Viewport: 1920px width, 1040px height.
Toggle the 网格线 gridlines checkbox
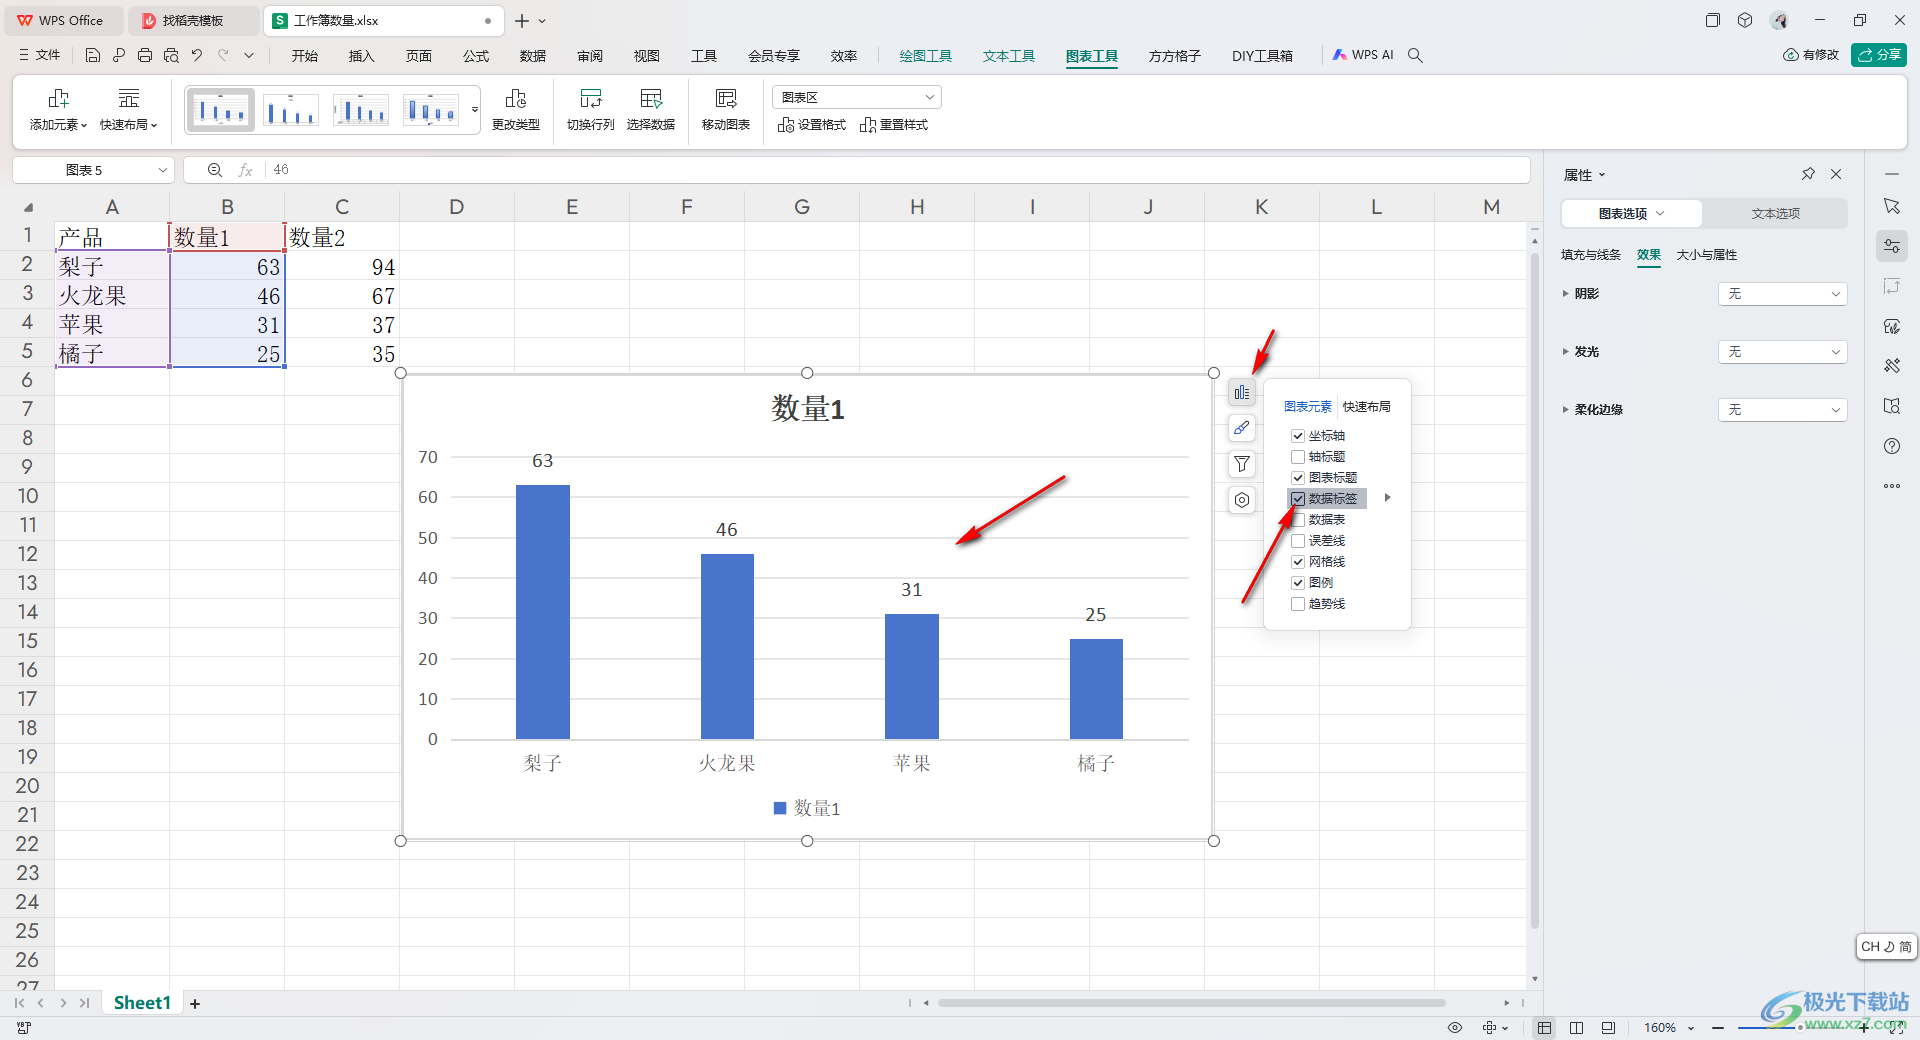click(1298, 562)
